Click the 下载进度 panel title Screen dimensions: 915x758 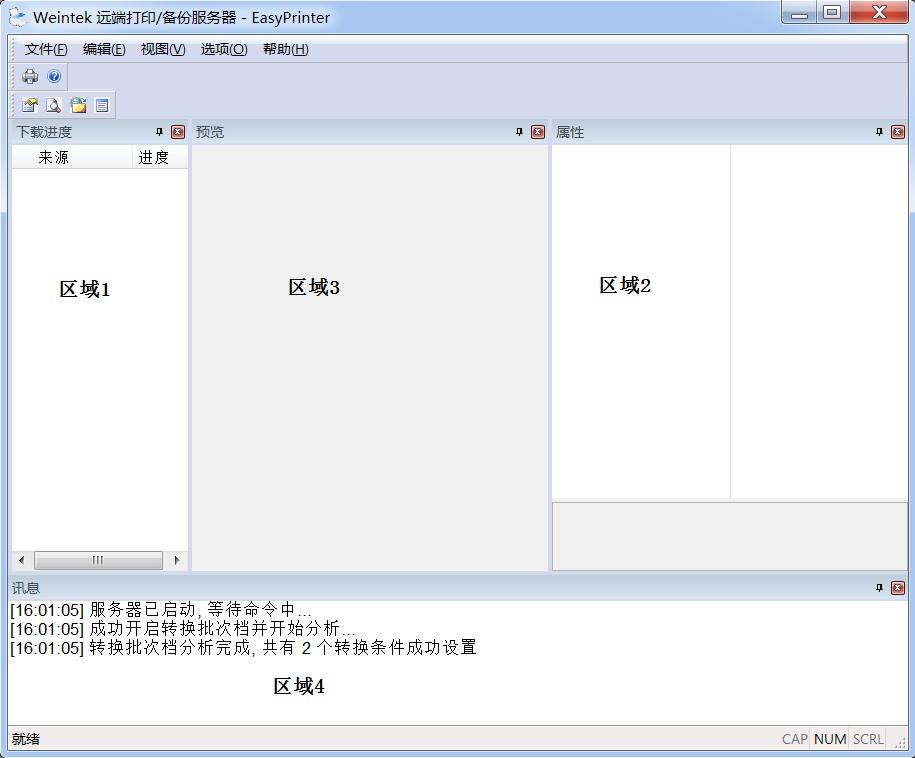click(44, 132)
